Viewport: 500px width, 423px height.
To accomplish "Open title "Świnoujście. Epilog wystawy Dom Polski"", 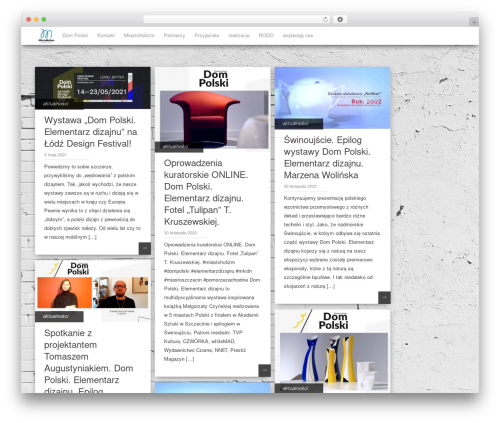I will 327,158.
